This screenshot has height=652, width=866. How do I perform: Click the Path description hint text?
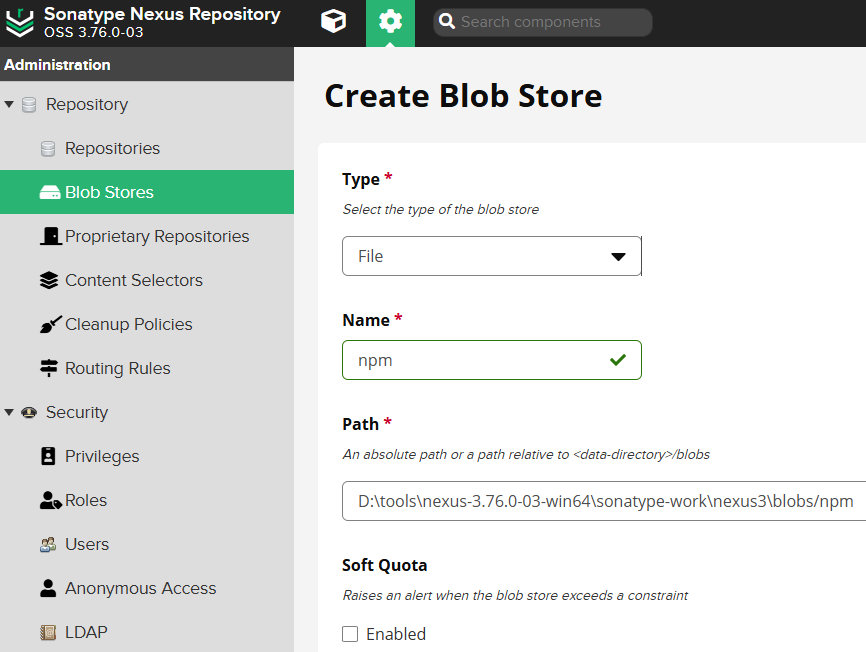coord(526,454)
